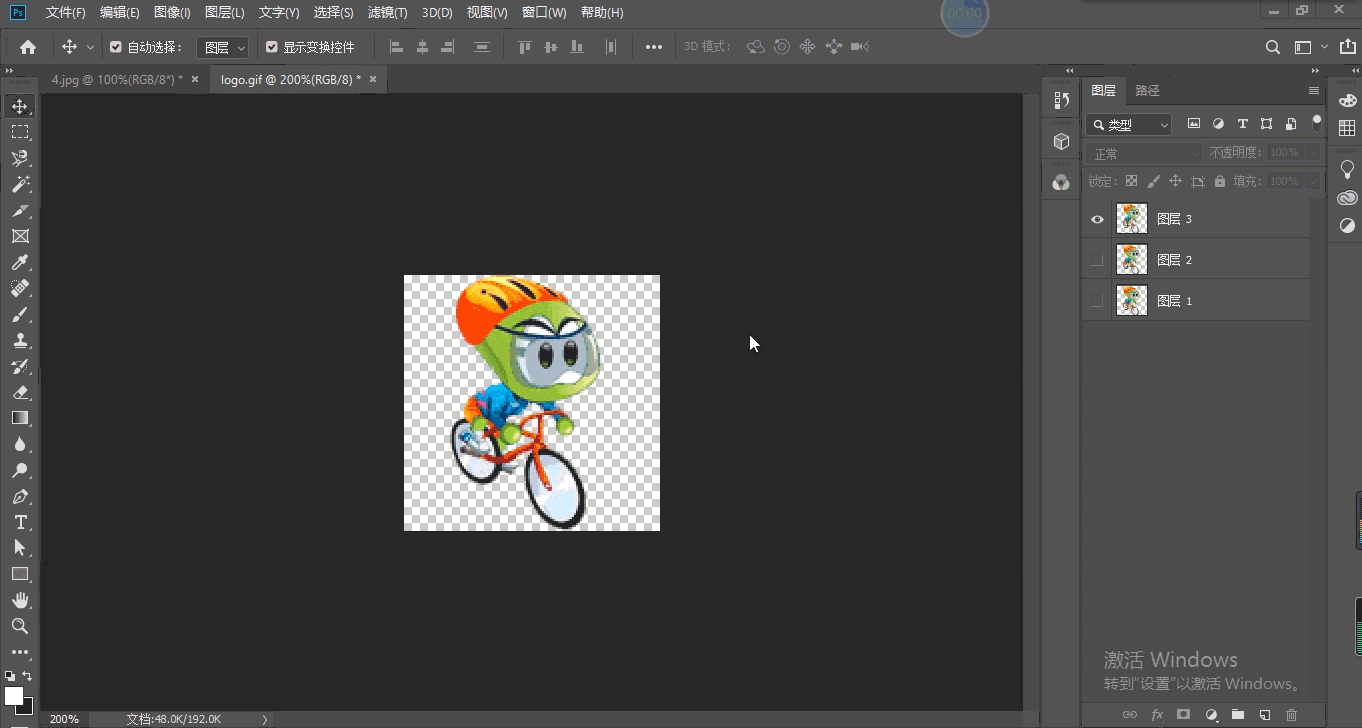
Task: Toggle the 显示变换控件 checkbox
Action: pyautogui.click(x=272, y=47)
